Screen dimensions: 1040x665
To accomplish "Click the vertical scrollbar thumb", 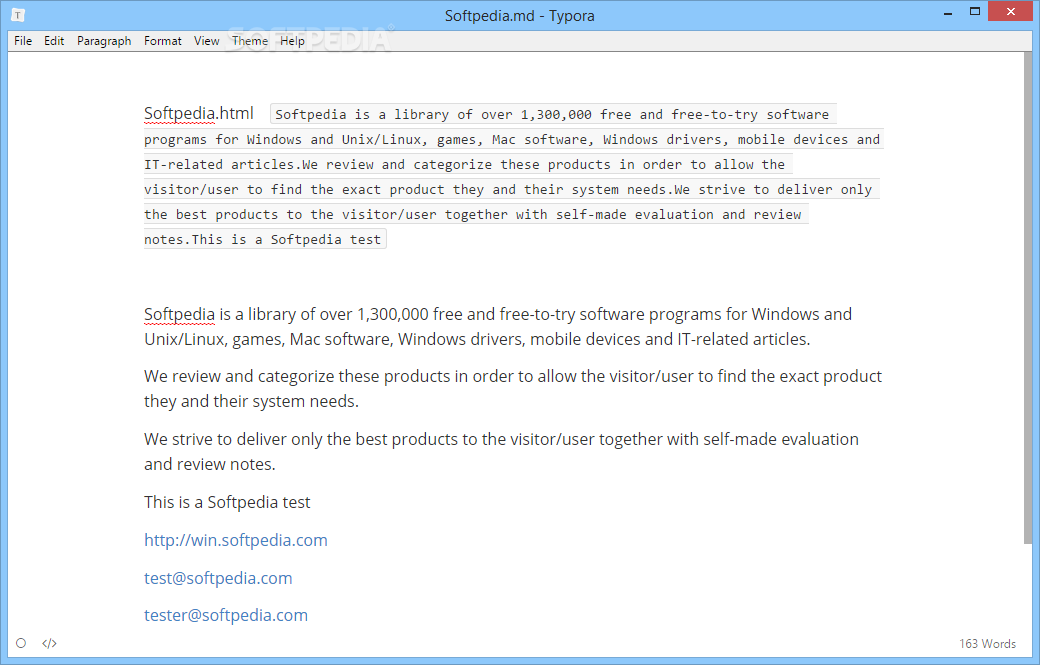I will pos(1029,298).
